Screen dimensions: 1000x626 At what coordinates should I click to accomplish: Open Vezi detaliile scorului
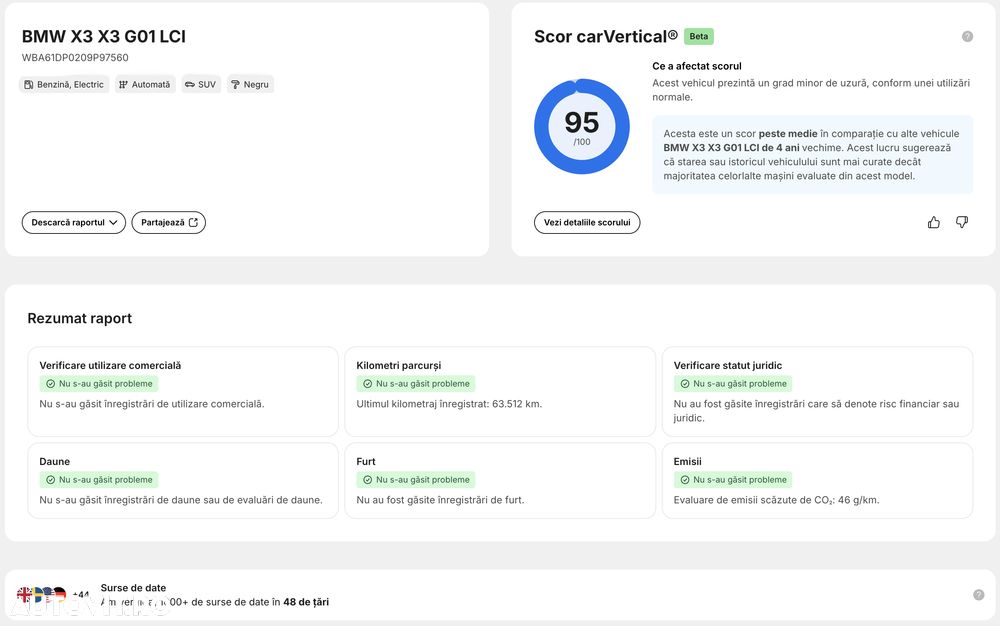click(x=587, y=222)
